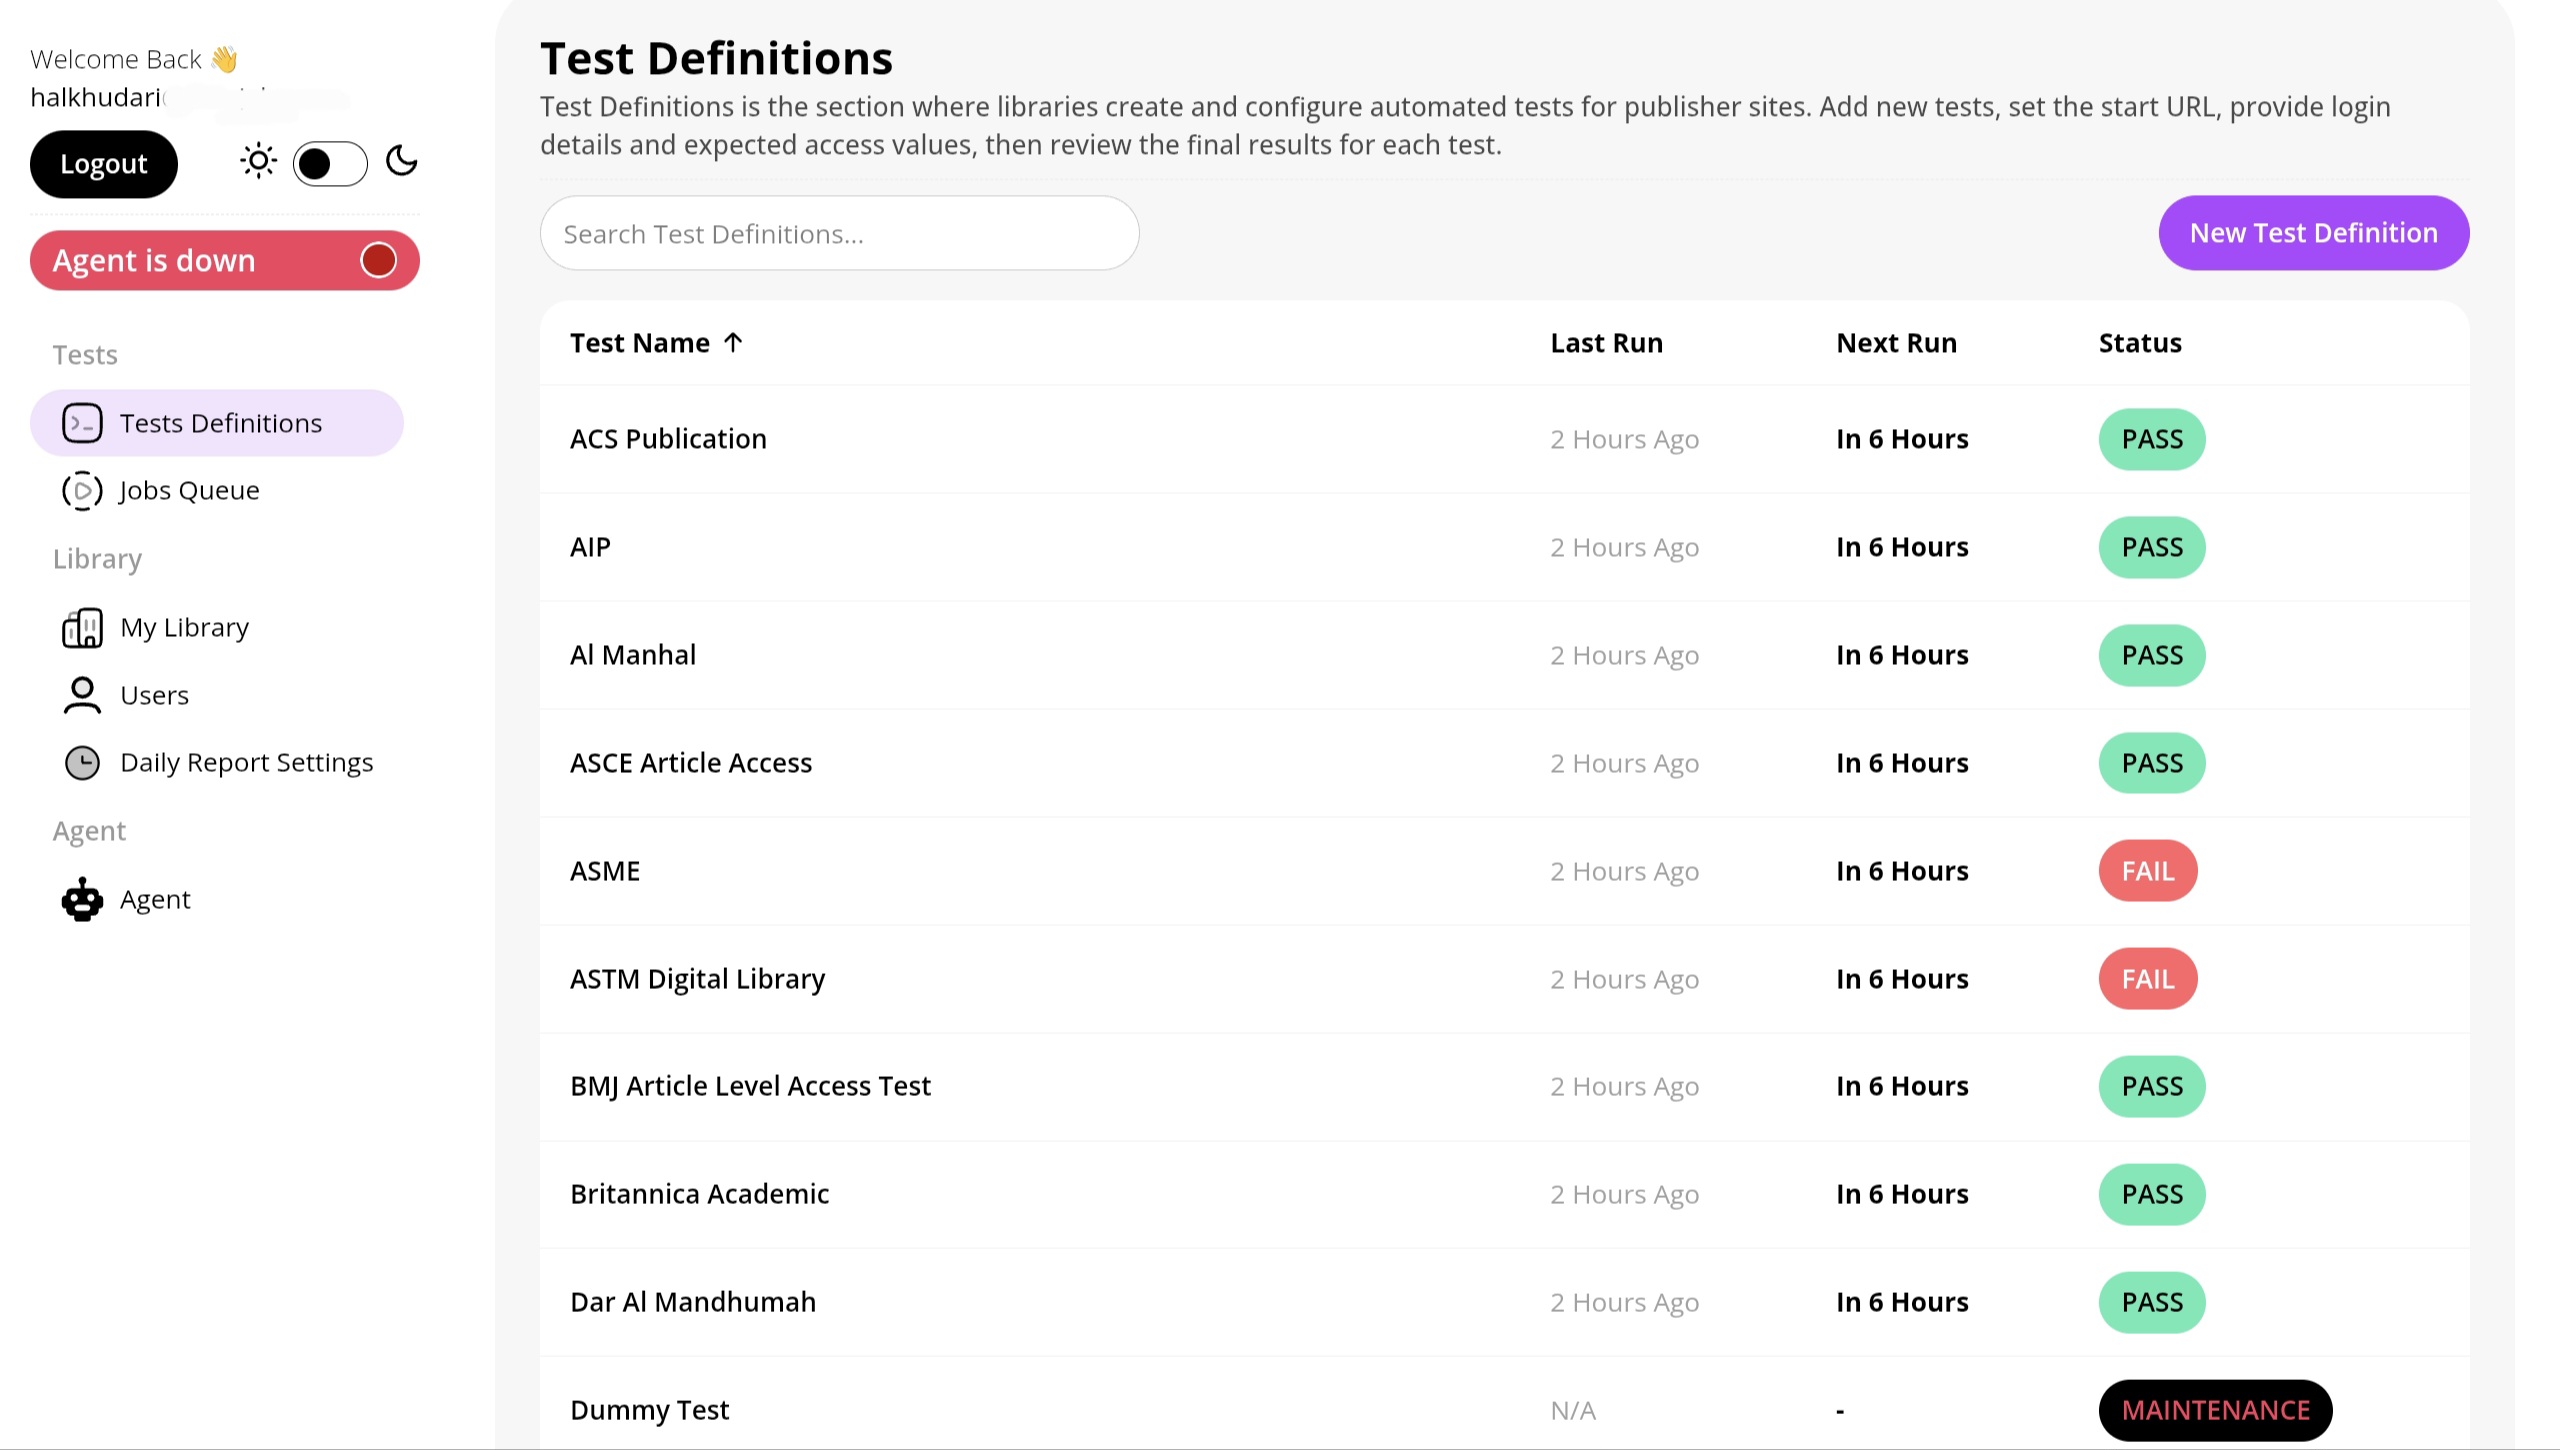Click the Agent robot icon

click(x=82, y=899)
